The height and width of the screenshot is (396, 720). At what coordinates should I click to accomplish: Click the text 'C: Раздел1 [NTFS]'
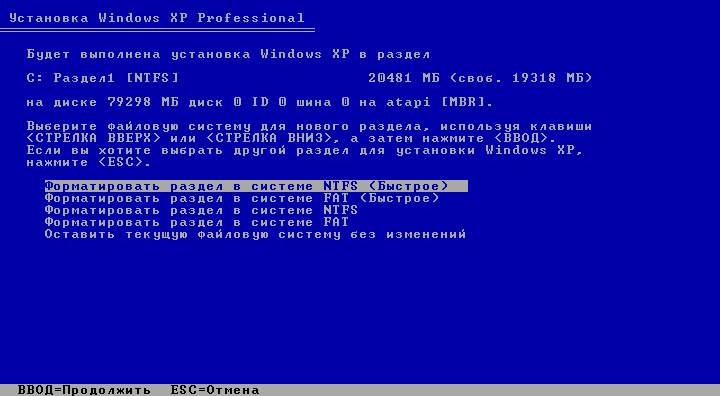point(102,78)
